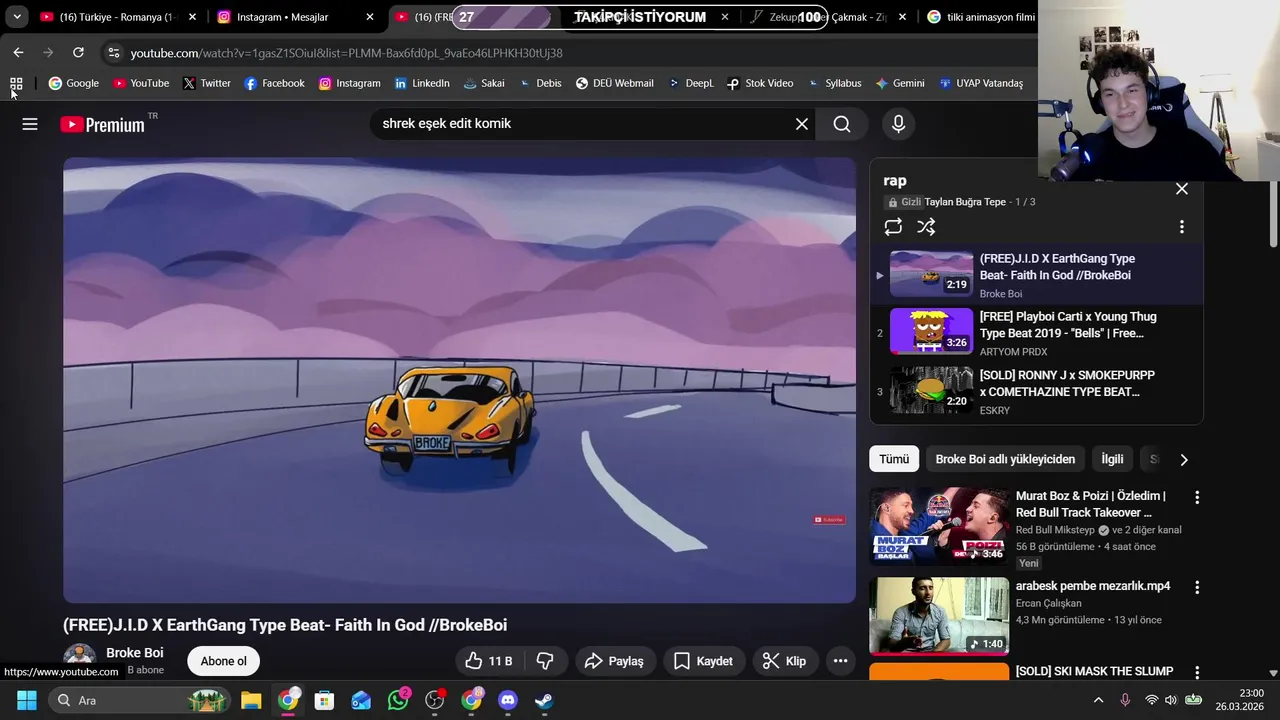Open File Explorer from the taskbar

coord(251,700)
